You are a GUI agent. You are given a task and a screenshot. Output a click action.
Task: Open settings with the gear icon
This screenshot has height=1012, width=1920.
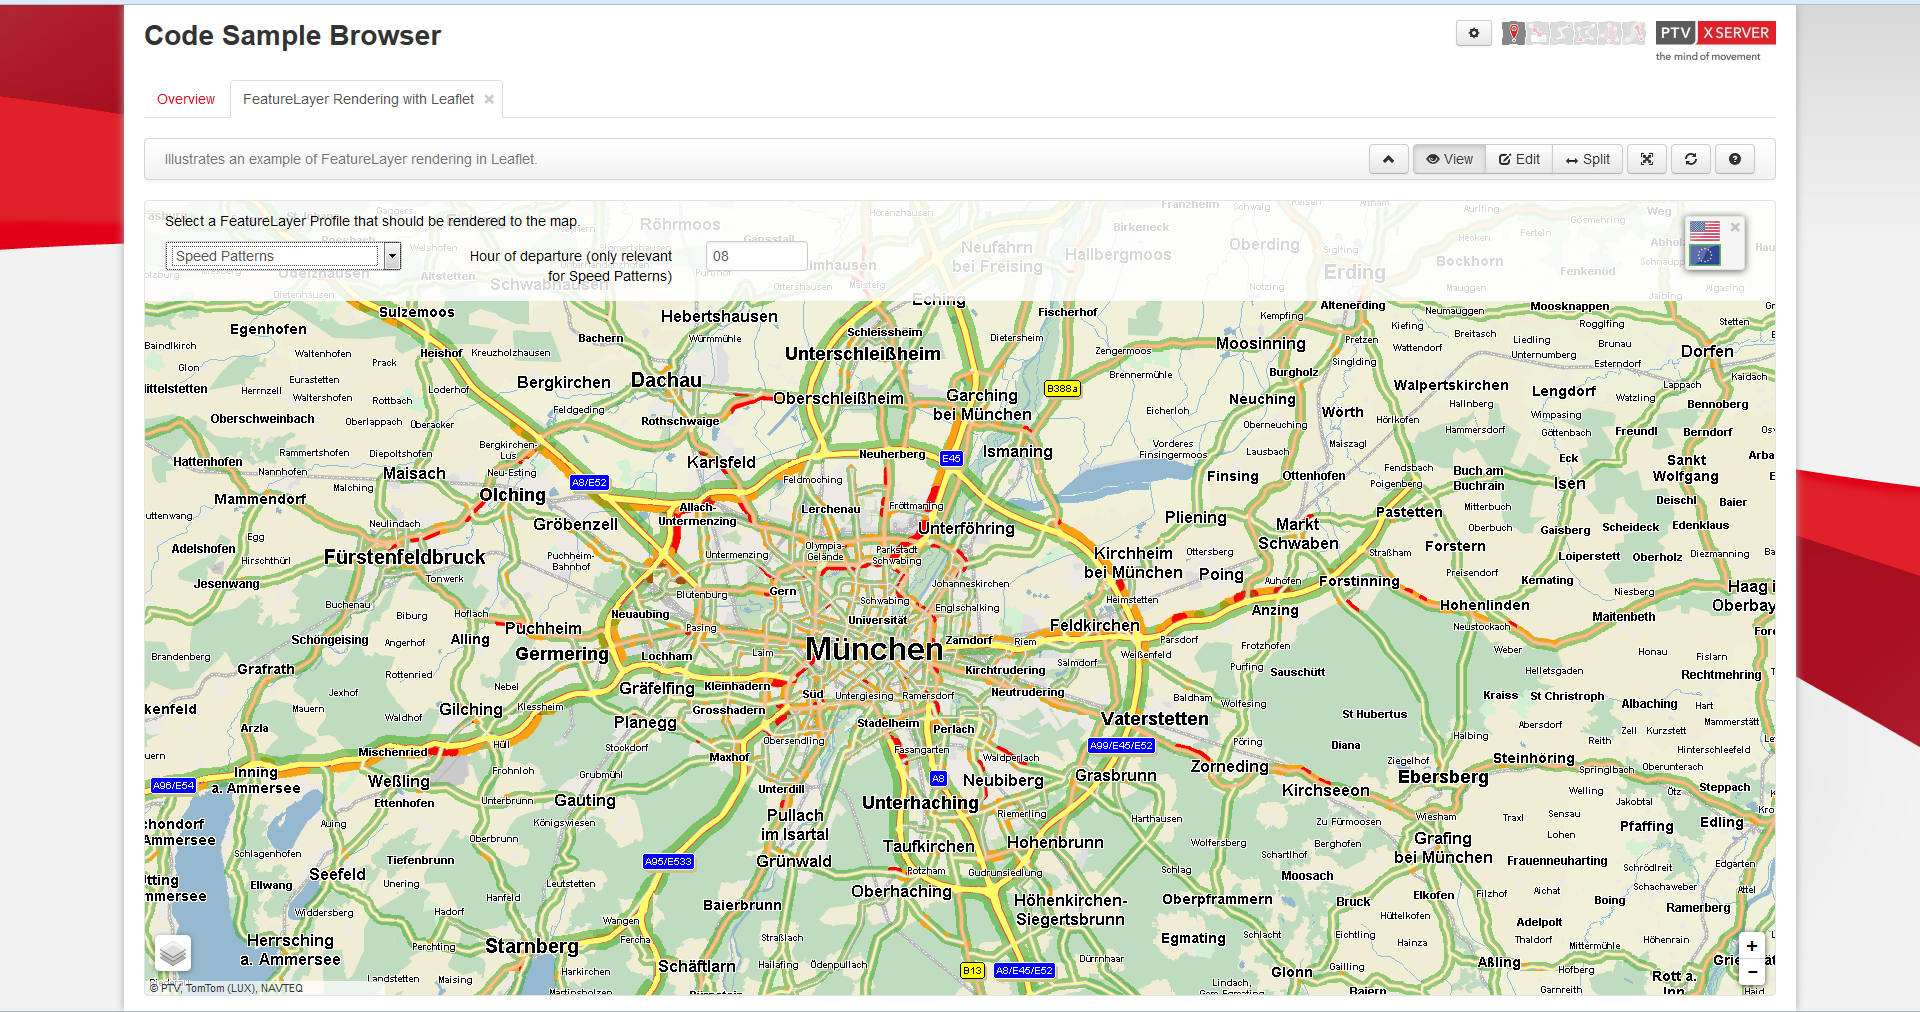(x=1473, y=33)
